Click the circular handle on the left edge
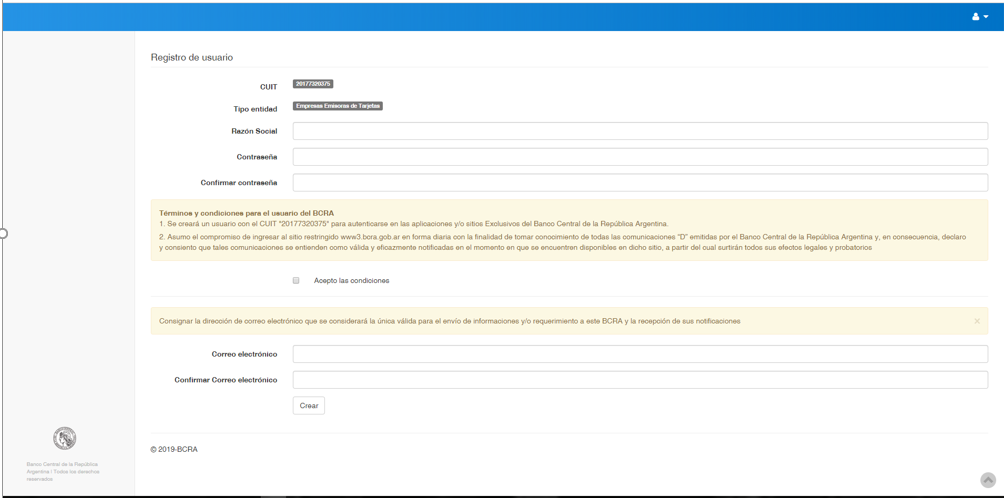Image resolution: width=1004 pixels, height=498 pixels. (3, 233)
